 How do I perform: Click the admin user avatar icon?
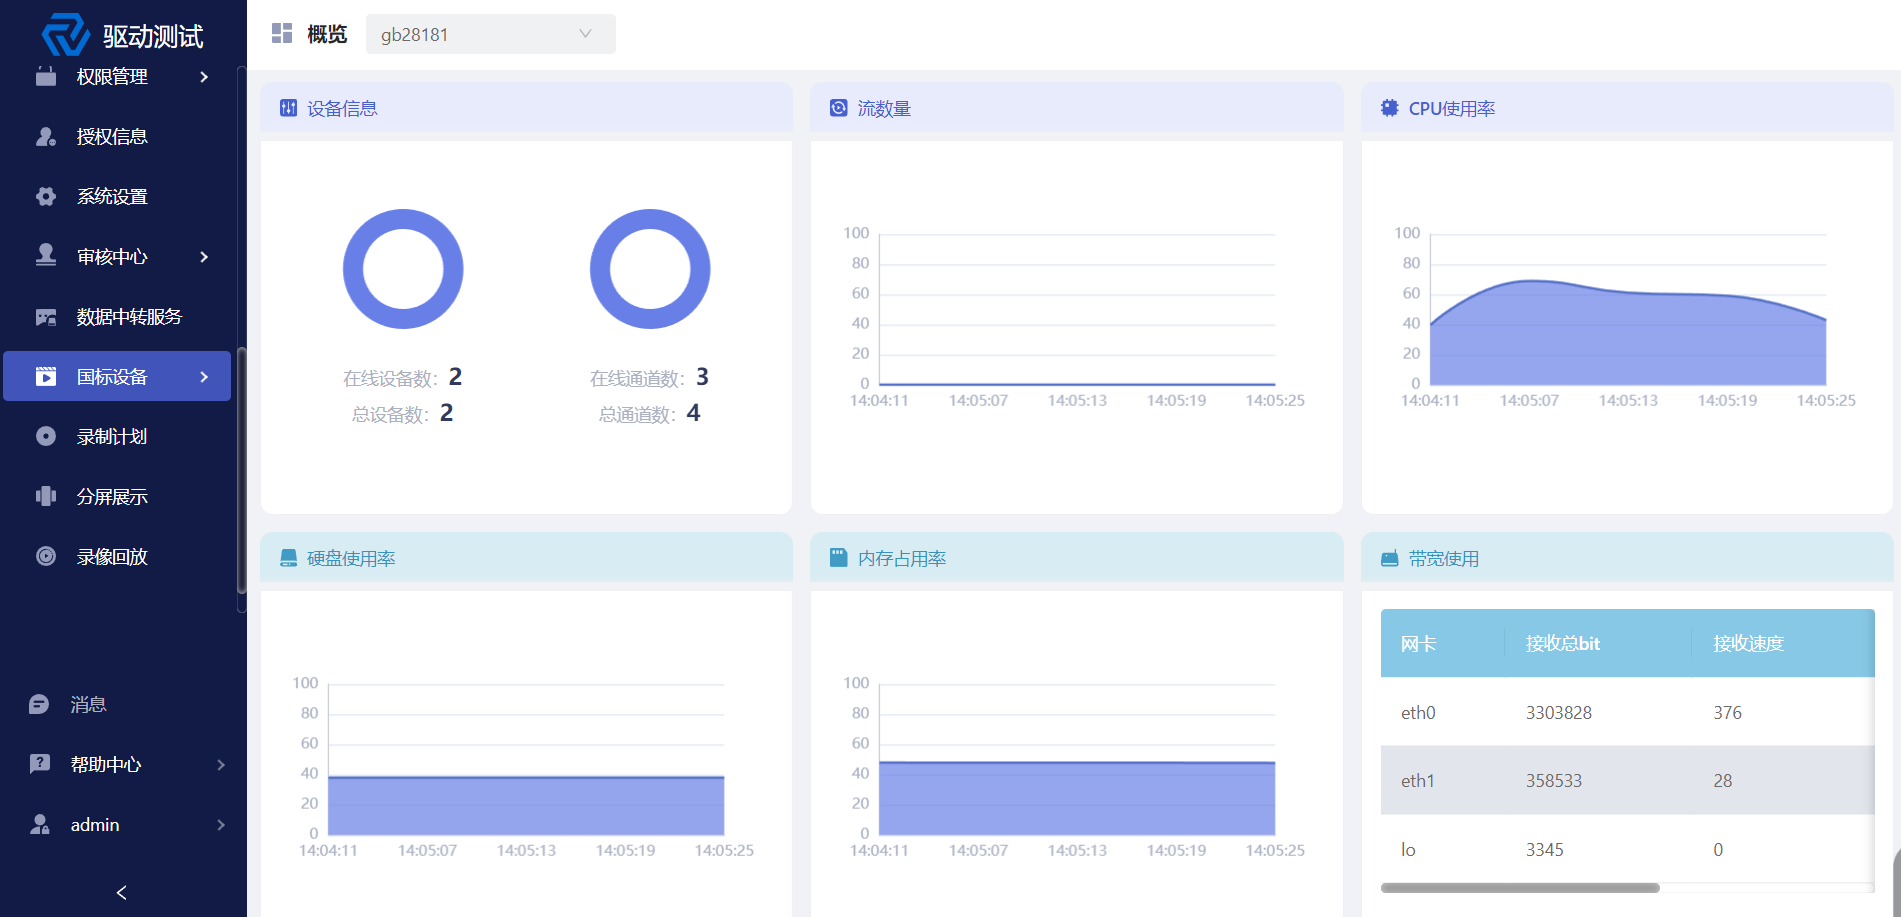(39, 824)
